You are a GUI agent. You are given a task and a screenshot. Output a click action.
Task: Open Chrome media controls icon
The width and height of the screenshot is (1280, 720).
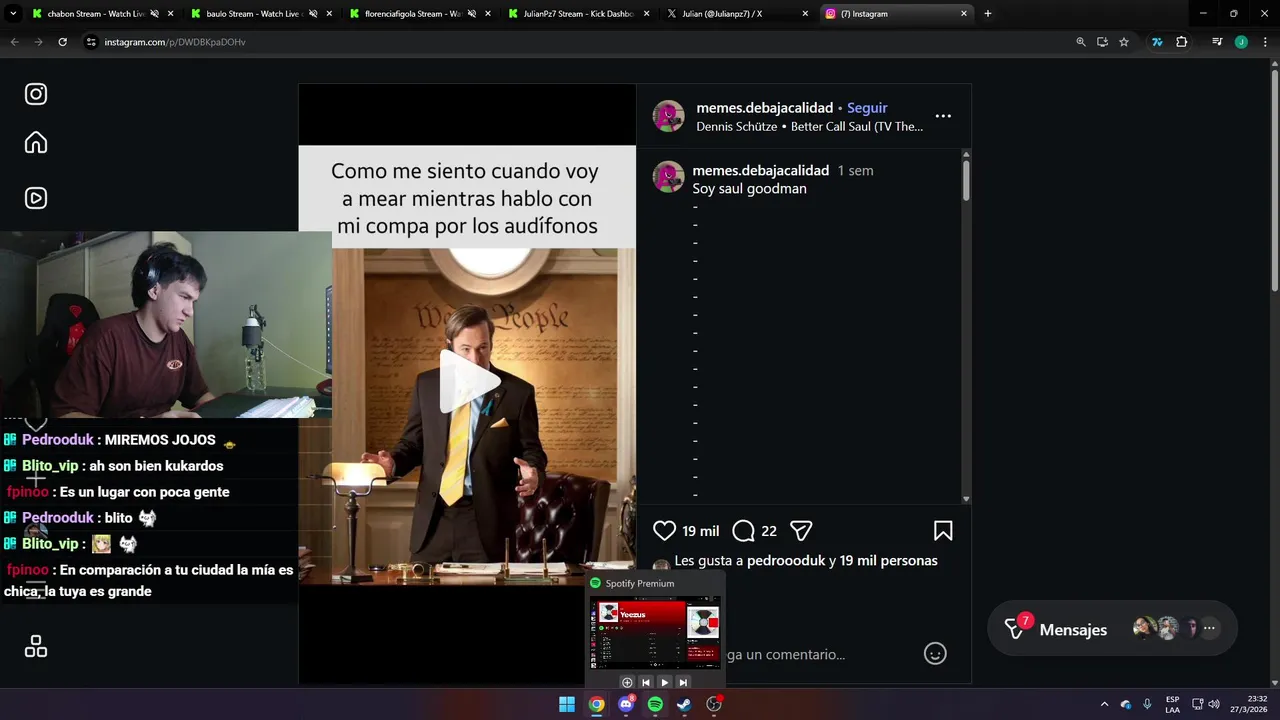click(x=1217, y=42)
